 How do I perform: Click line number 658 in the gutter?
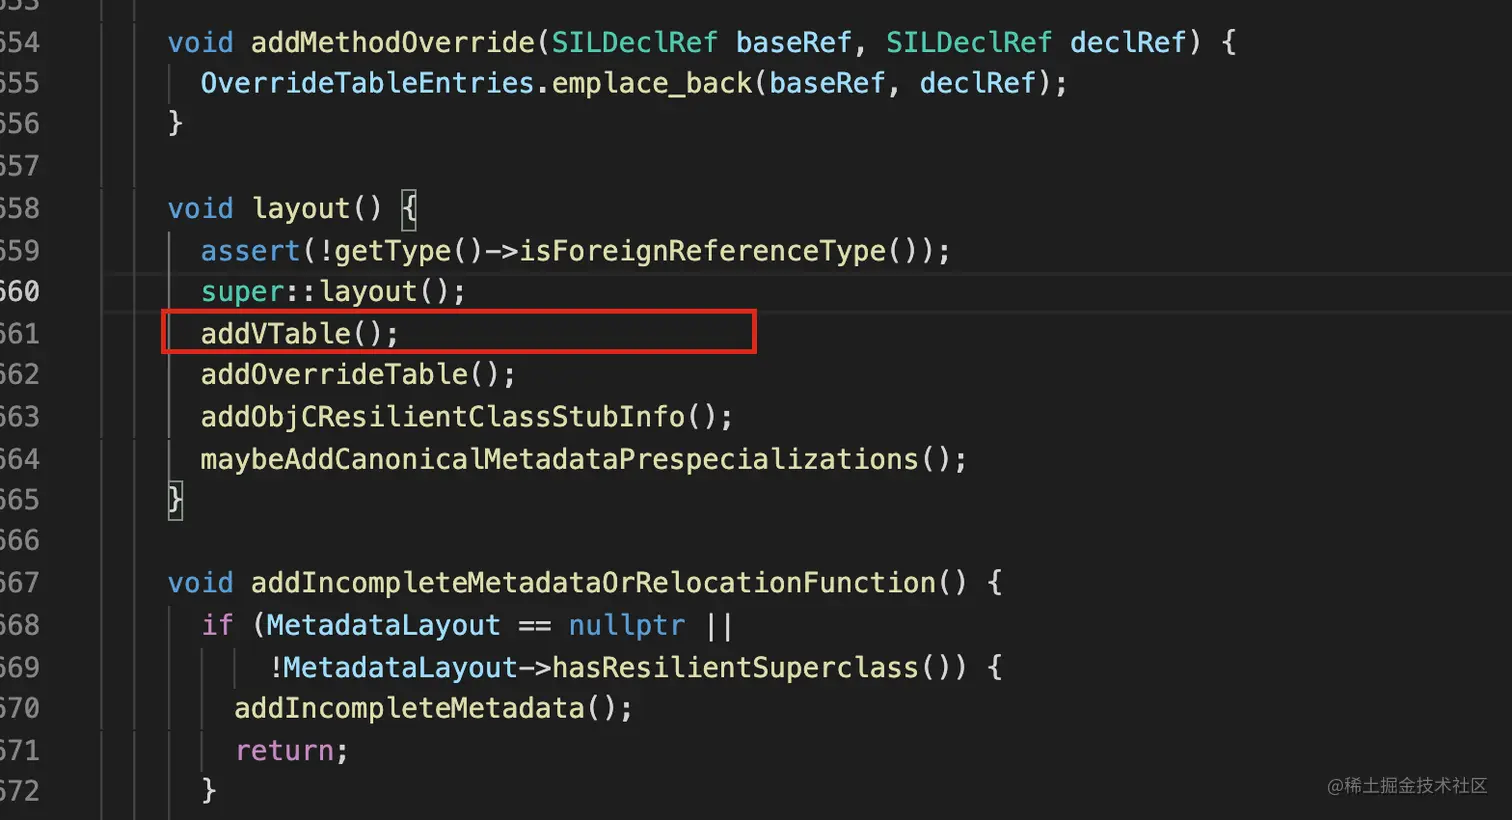pyautogui.click(x=20, y=208)
